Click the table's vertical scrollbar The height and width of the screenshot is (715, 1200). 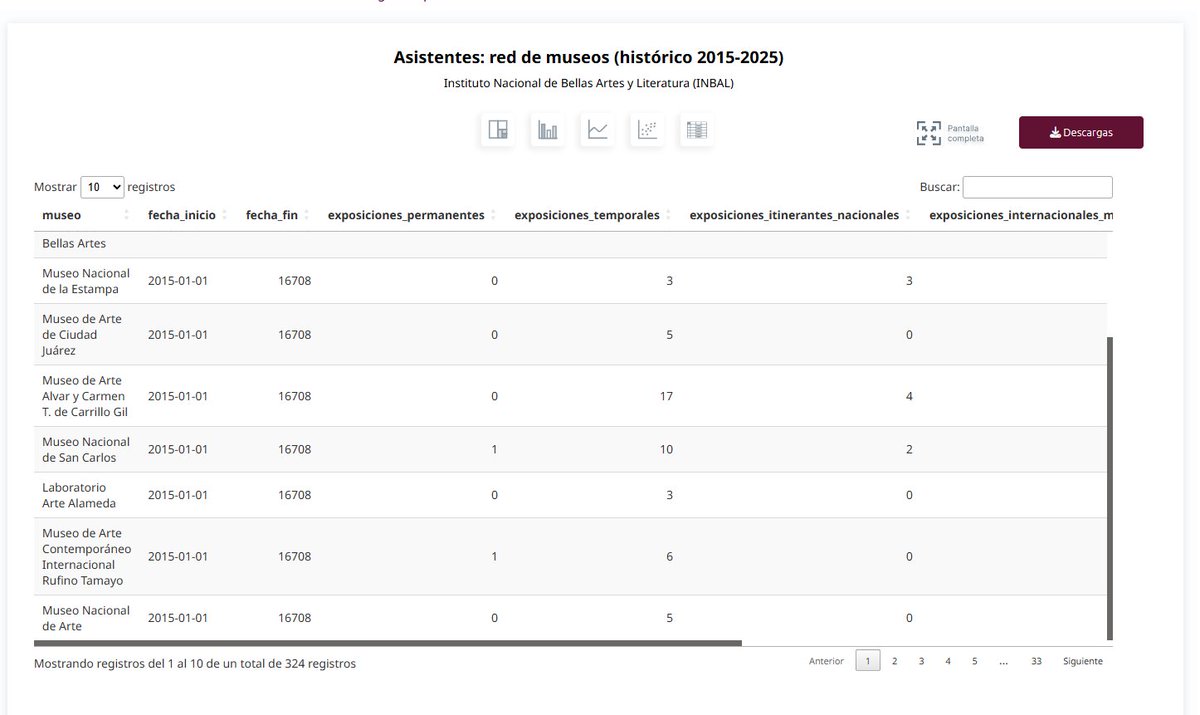[1109, 488]
